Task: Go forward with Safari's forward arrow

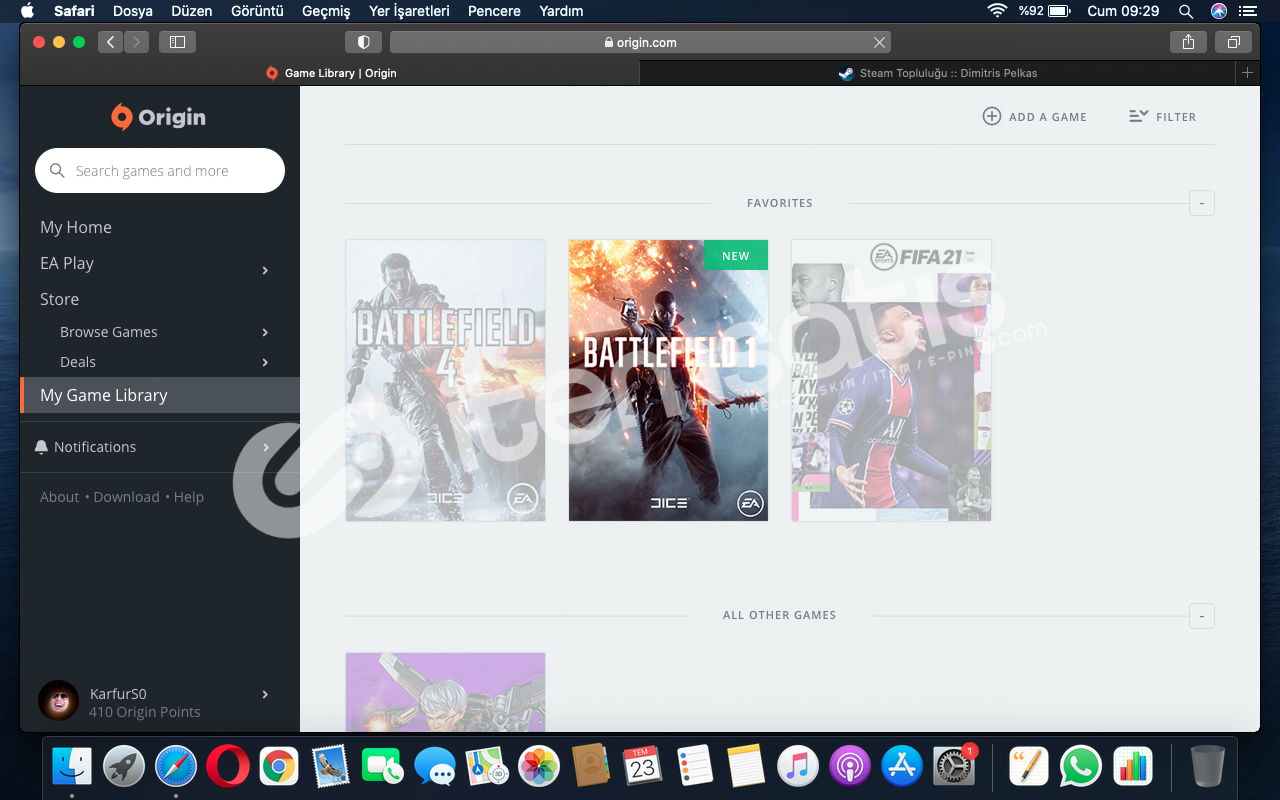Action: pyautogui.click(x=136, y=42)
